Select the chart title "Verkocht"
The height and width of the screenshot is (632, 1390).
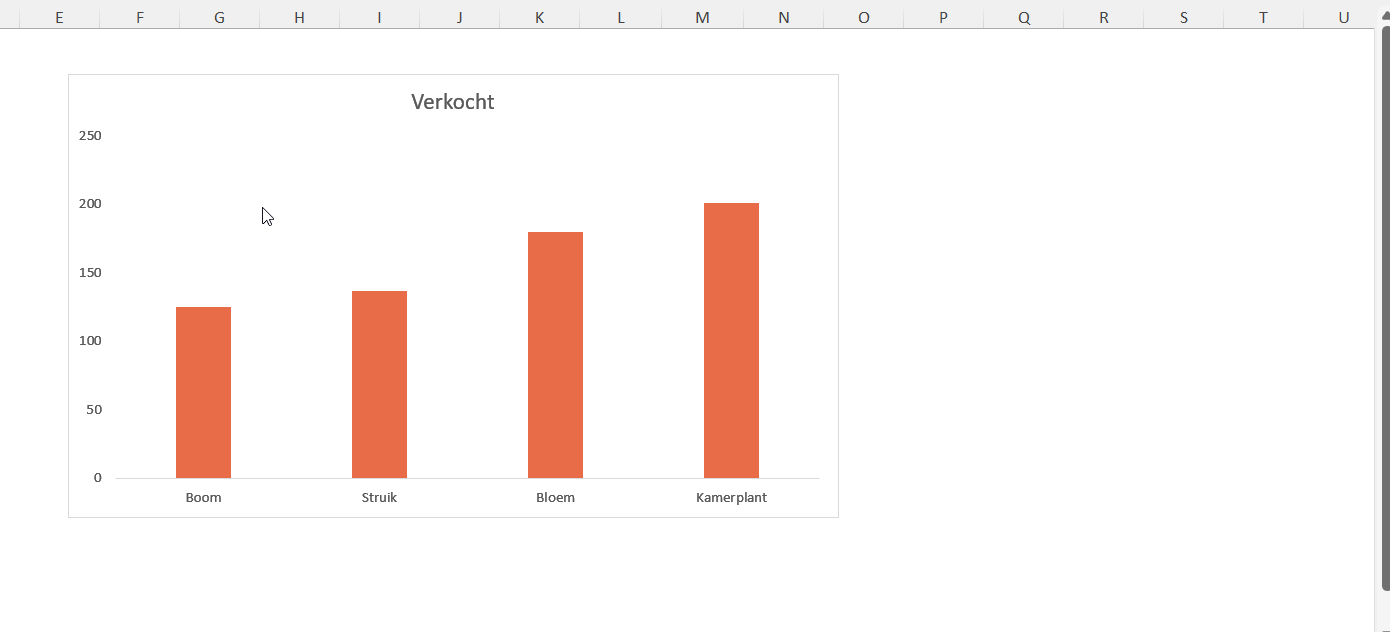coord(453,102)
